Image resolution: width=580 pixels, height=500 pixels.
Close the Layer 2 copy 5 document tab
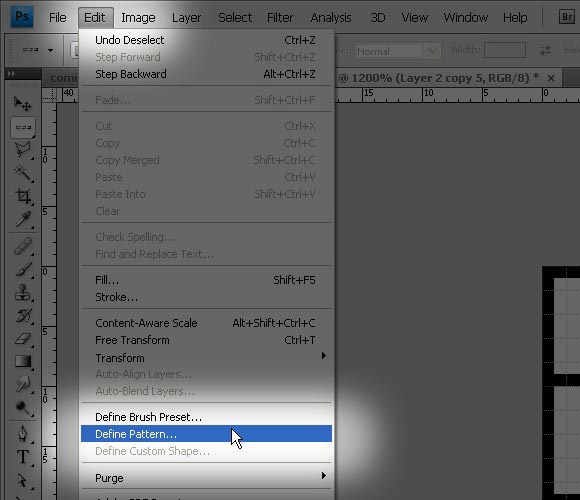point(551,78)
